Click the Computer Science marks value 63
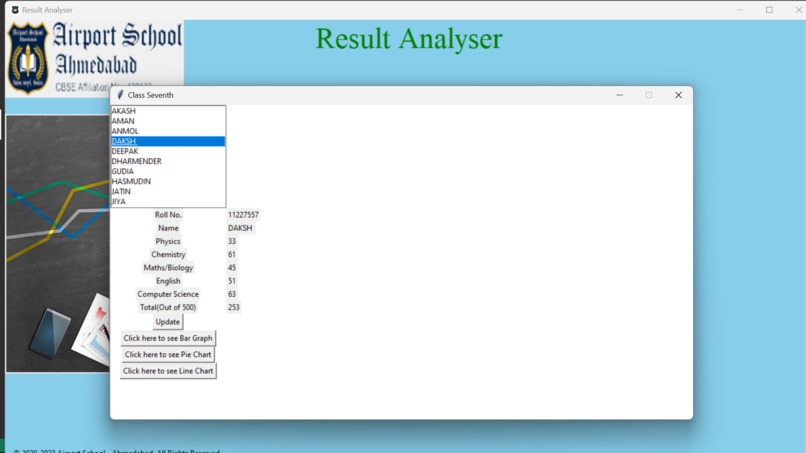Viewport: 806px width, 453px height. 232,294
